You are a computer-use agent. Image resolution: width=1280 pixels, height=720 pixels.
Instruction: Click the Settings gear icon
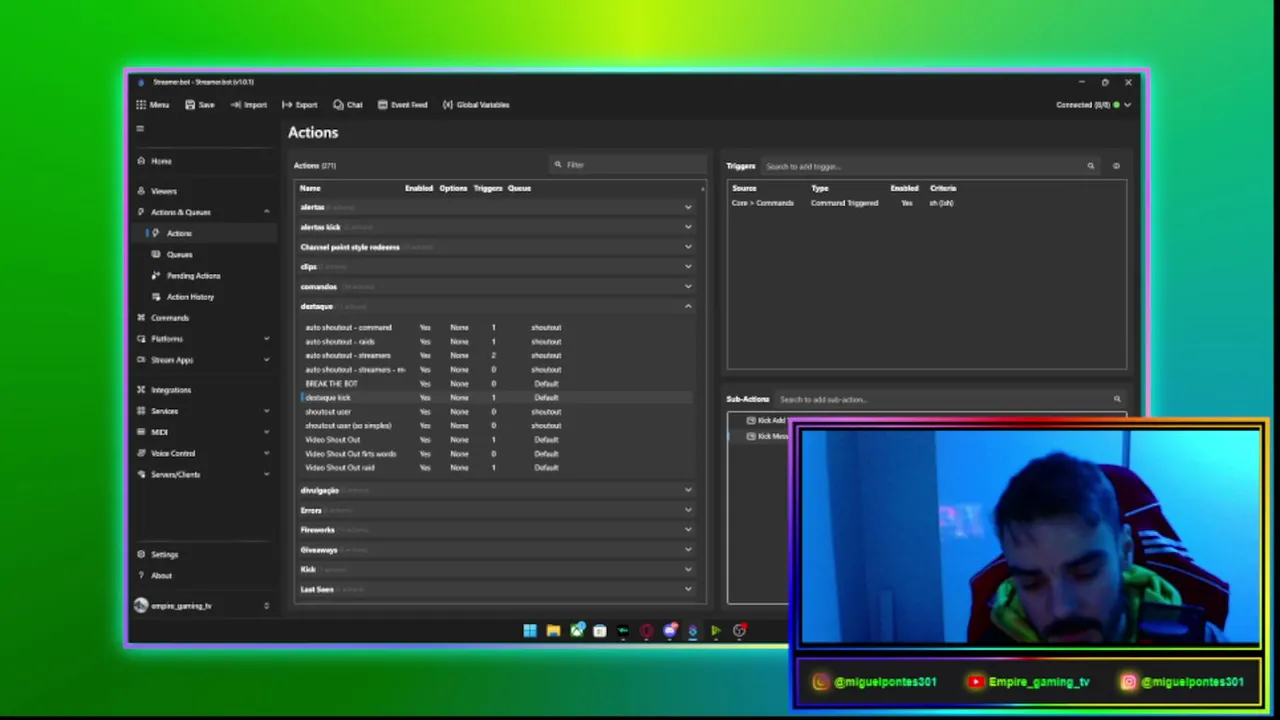(x=141, y=554)
